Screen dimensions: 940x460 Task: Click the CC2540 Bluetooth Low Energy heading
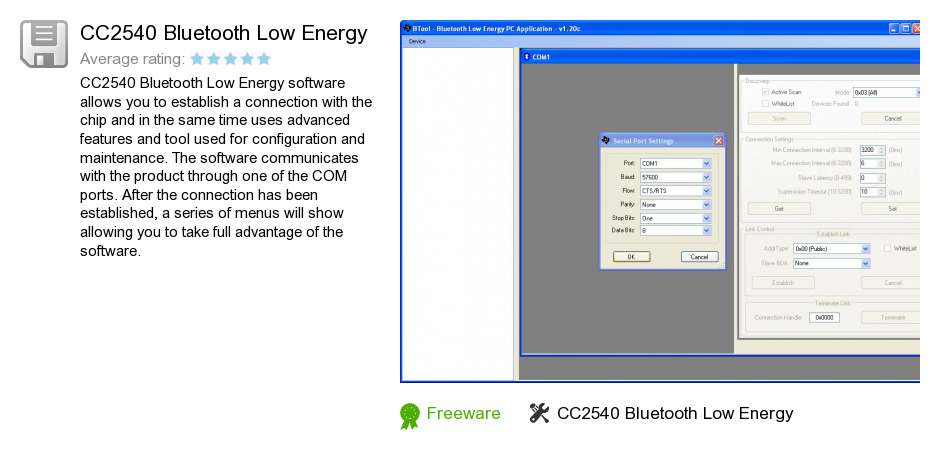[x=224, y=33]
